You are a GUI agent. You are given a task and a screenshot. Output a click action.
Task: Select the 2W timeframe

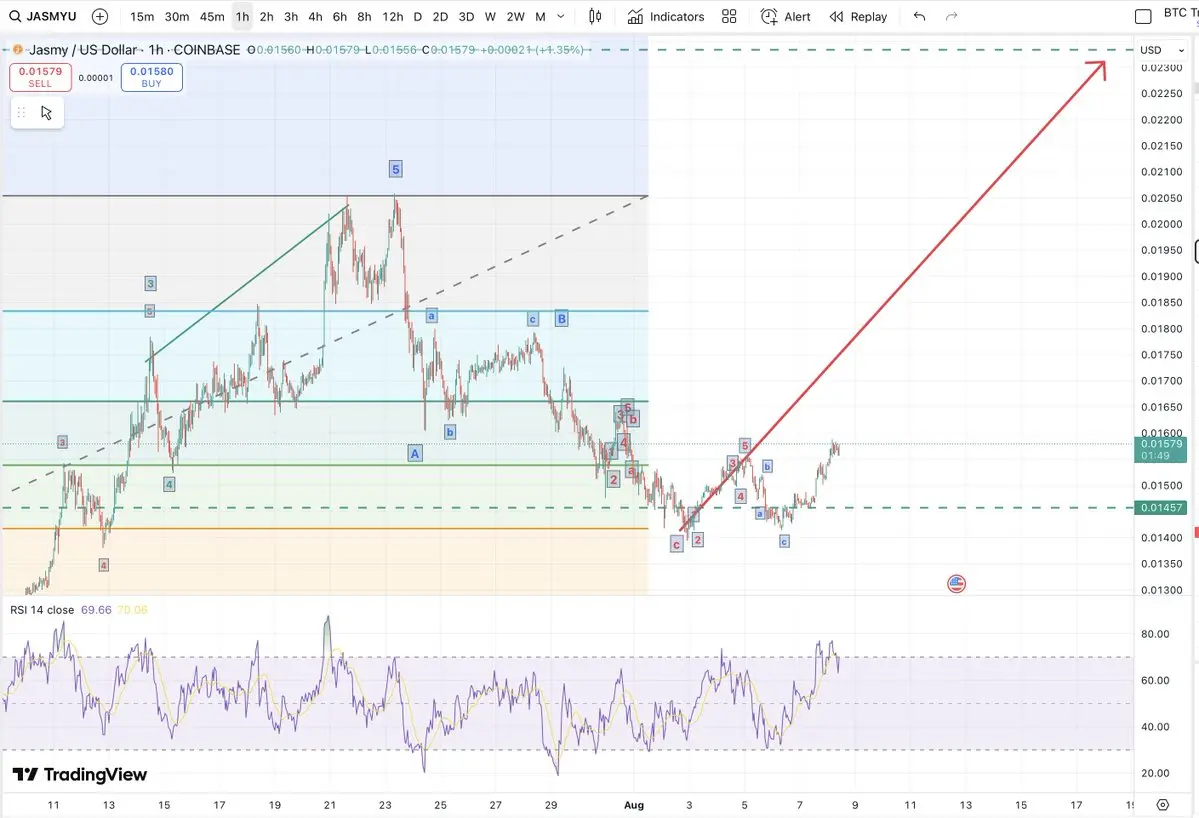tap(515, 16)
